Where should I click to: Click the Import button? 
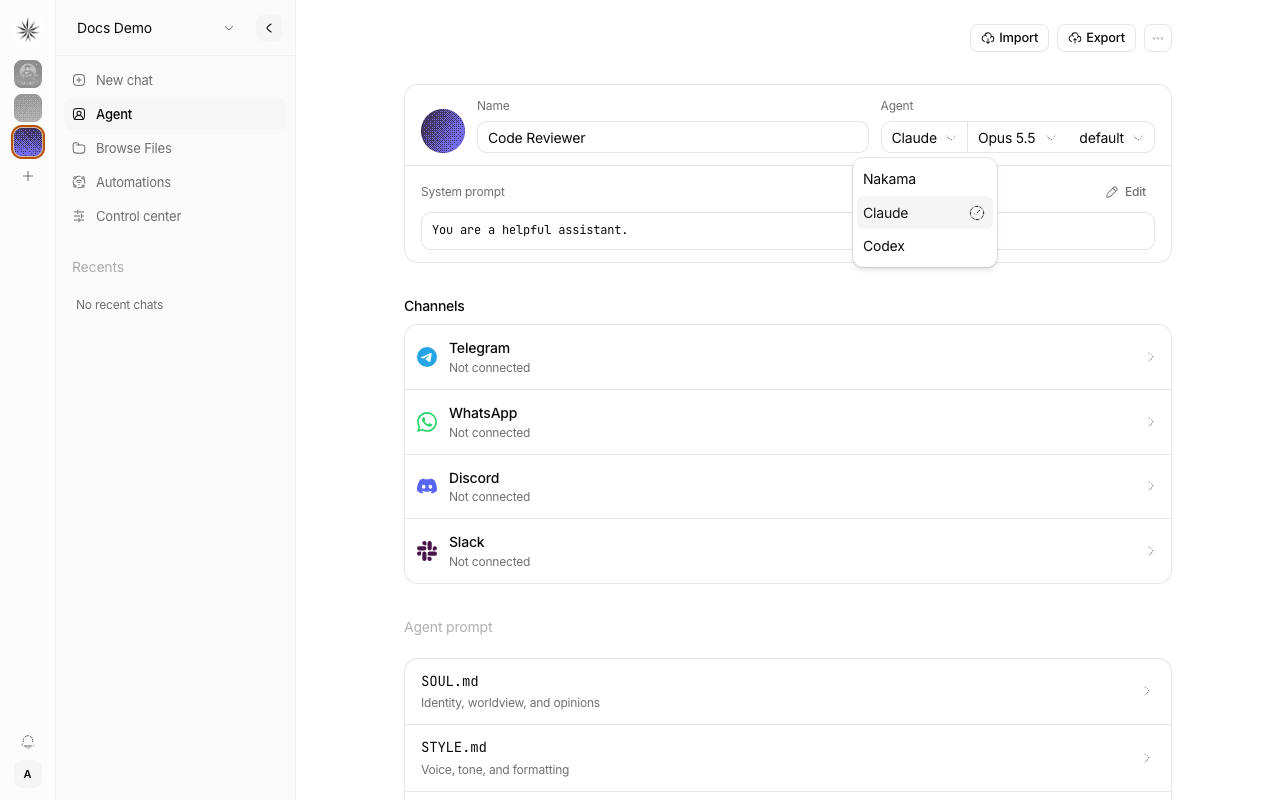[x=1009, y=38]
